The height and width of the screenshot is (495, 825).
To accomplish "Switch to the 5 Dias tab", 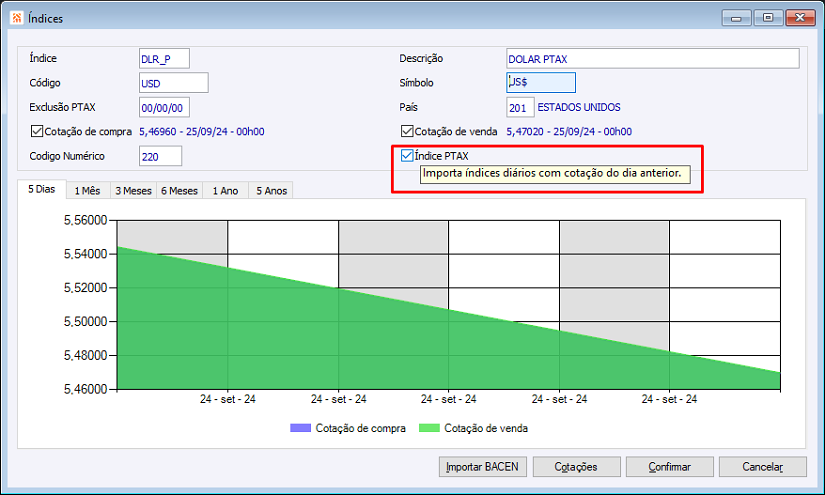I will click(42, 189).
